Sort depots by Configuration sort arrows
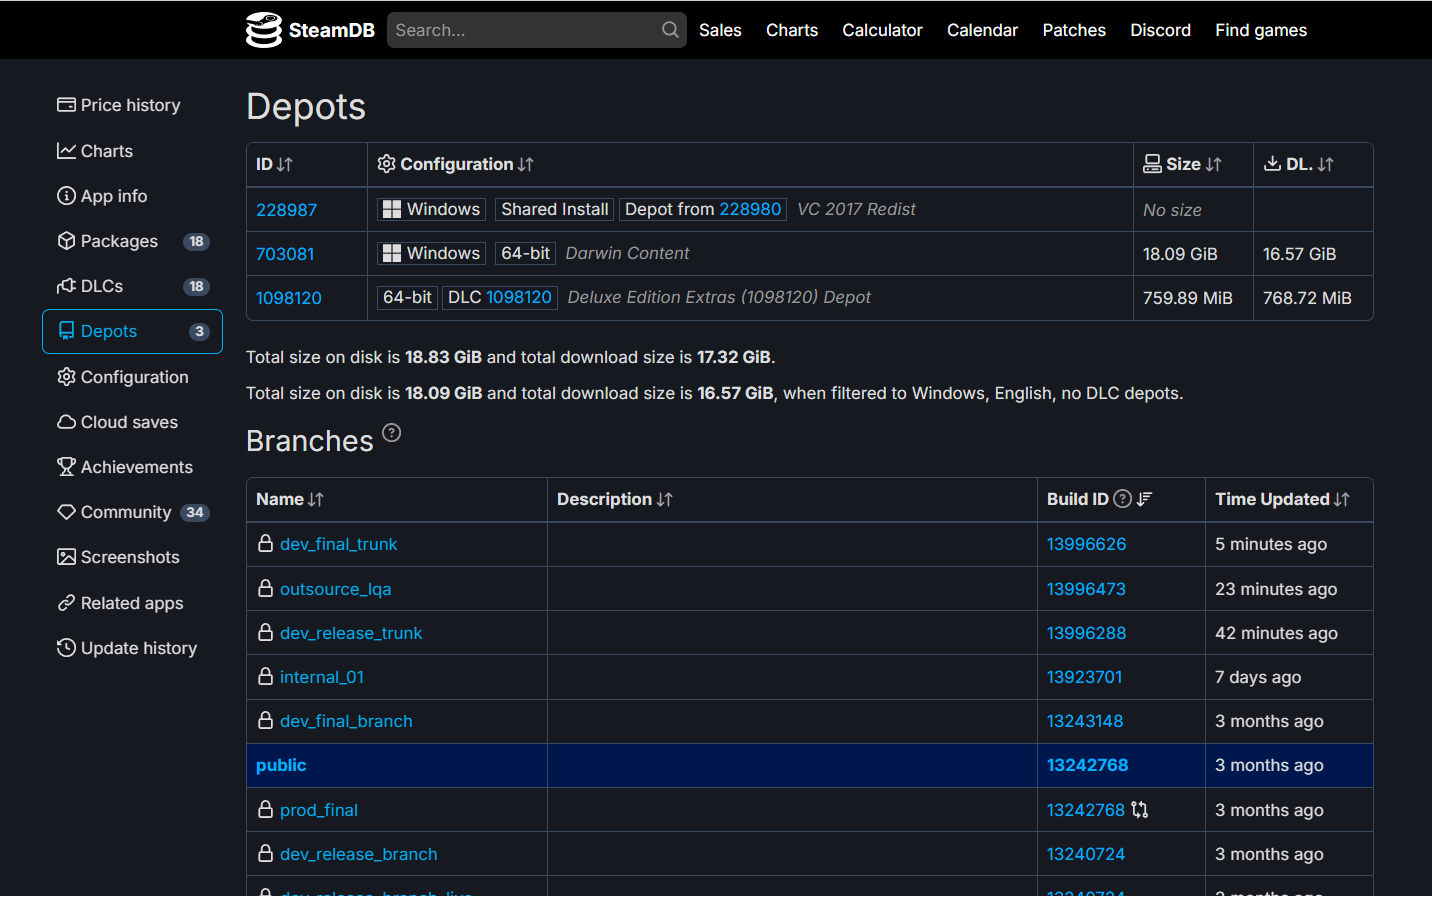 pos(526,164)
